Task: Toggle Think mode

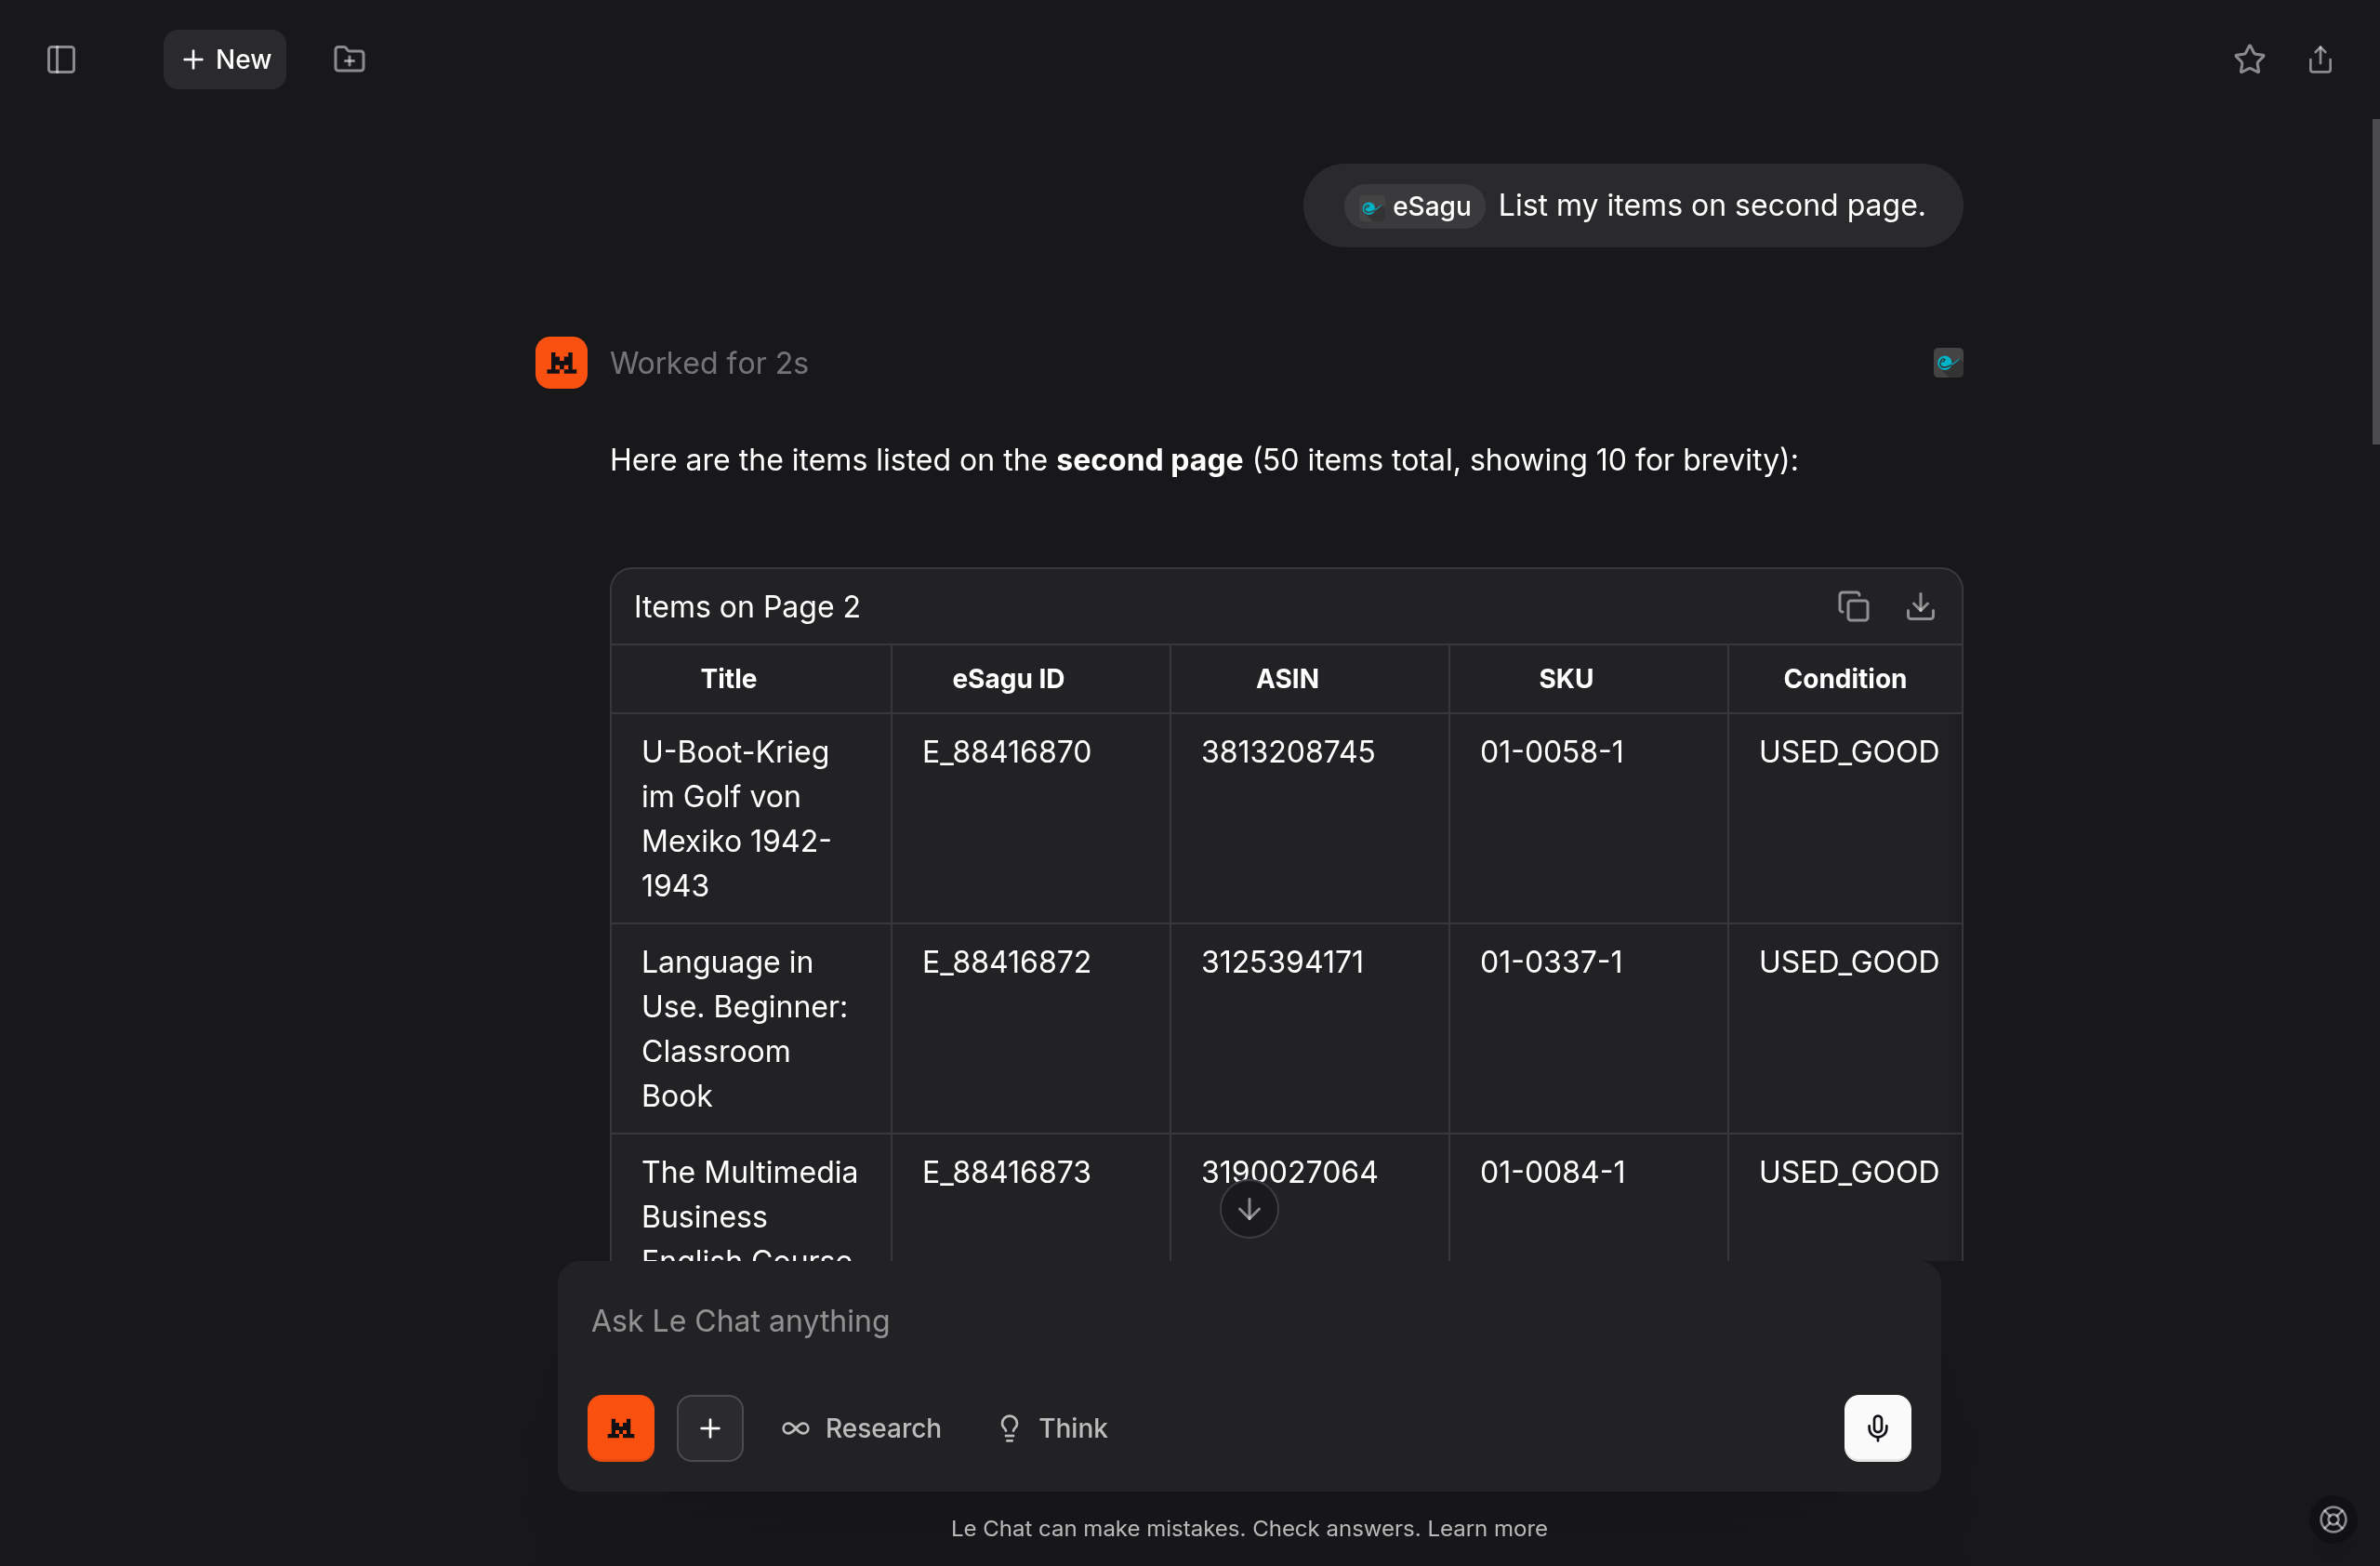Action: pyautogui.click(x=1053, y=1428)
